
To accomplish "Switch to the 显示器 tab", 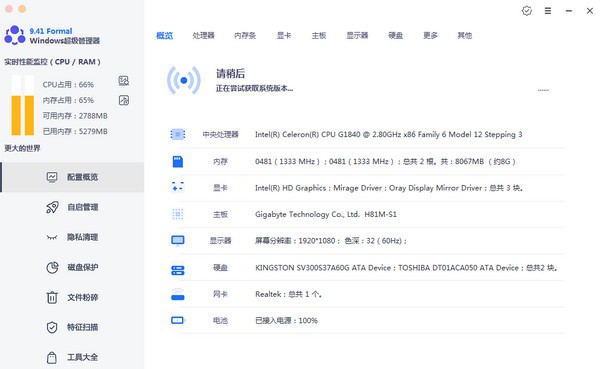I will (x=357, y=36).
